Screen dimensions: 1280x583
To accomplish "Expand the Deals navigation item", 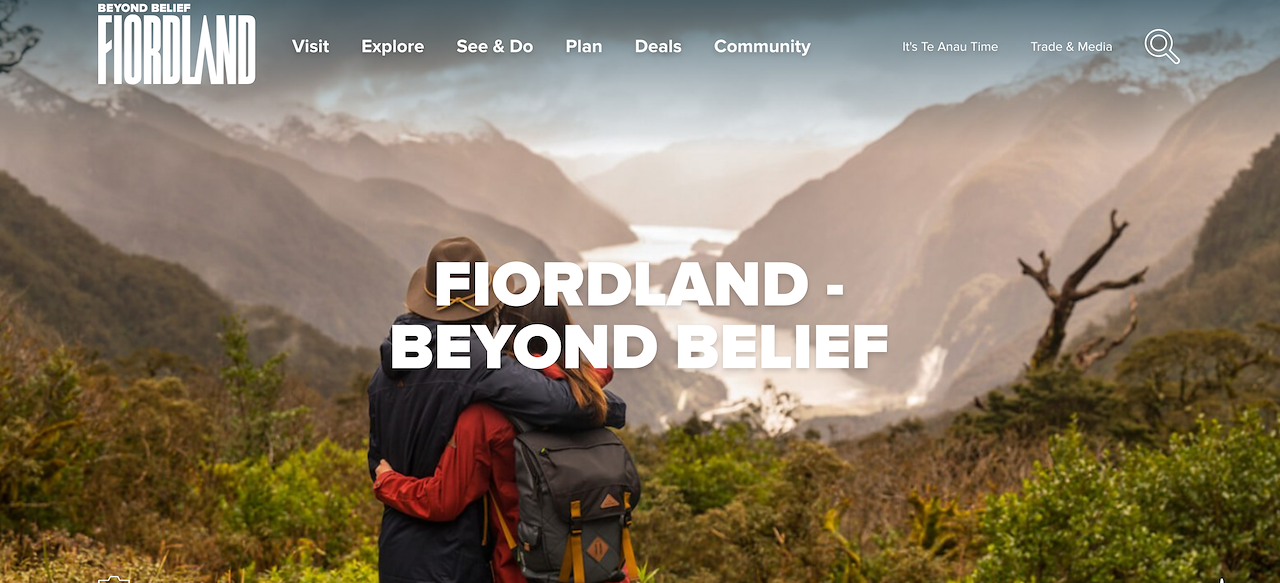I will click(658, 46).
